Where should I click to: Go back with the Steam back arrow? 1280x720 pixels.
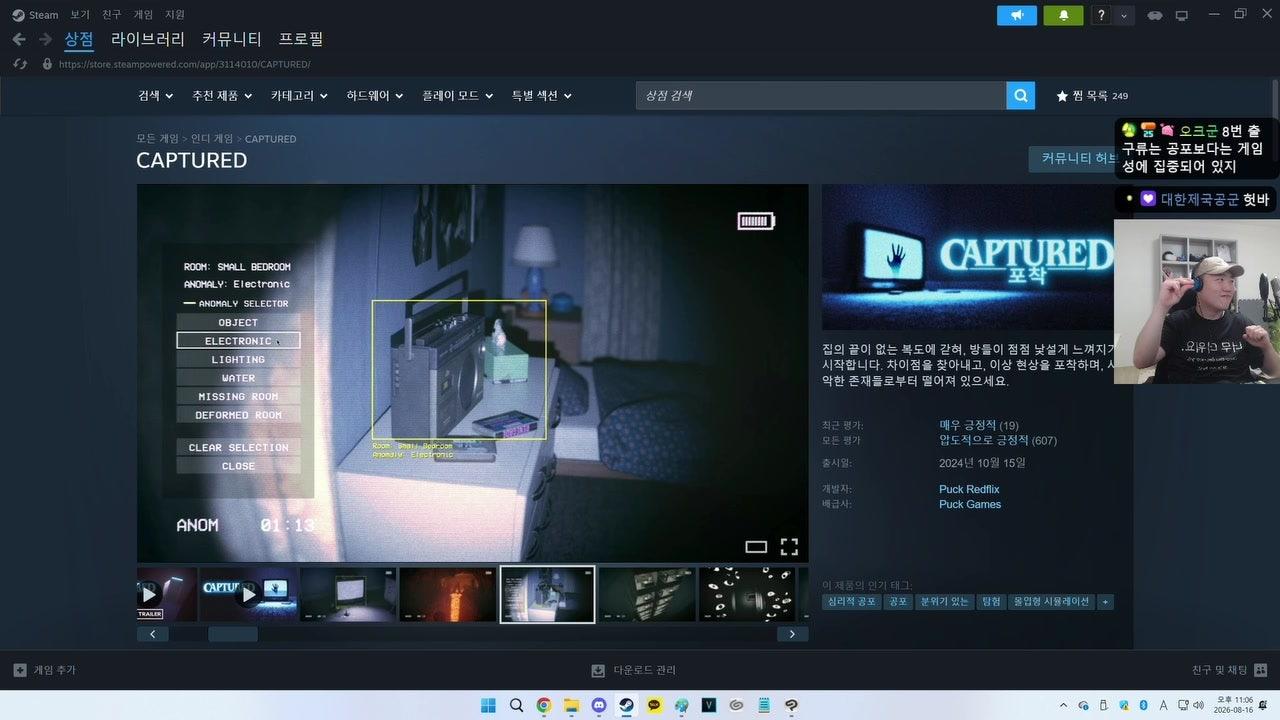[x=19, y=39]
